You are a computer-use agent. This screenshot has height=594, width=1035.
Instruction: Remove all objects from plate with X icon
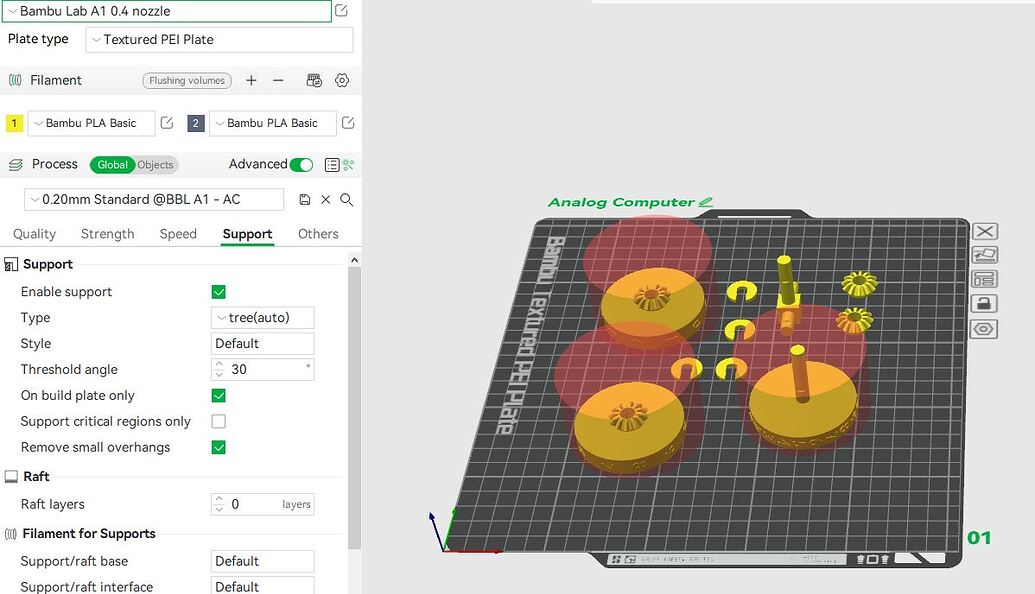click(x=985, y=231)
